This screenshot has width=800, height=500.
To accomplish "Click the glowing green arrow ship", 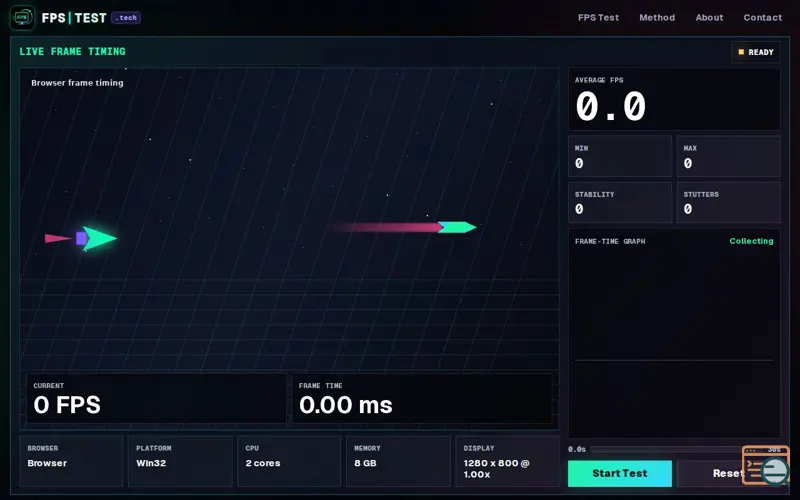I will [98, 238].
